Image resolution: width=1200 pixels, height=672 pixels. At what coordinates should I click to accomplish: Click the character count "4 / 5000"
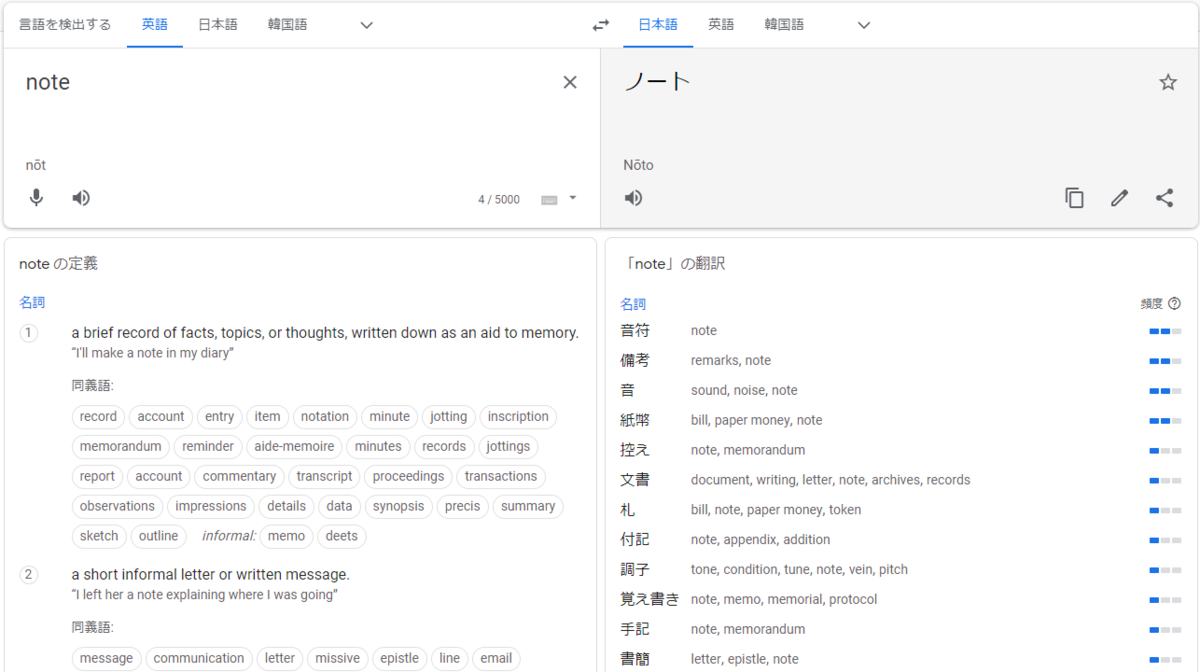[x=499, y=200]
